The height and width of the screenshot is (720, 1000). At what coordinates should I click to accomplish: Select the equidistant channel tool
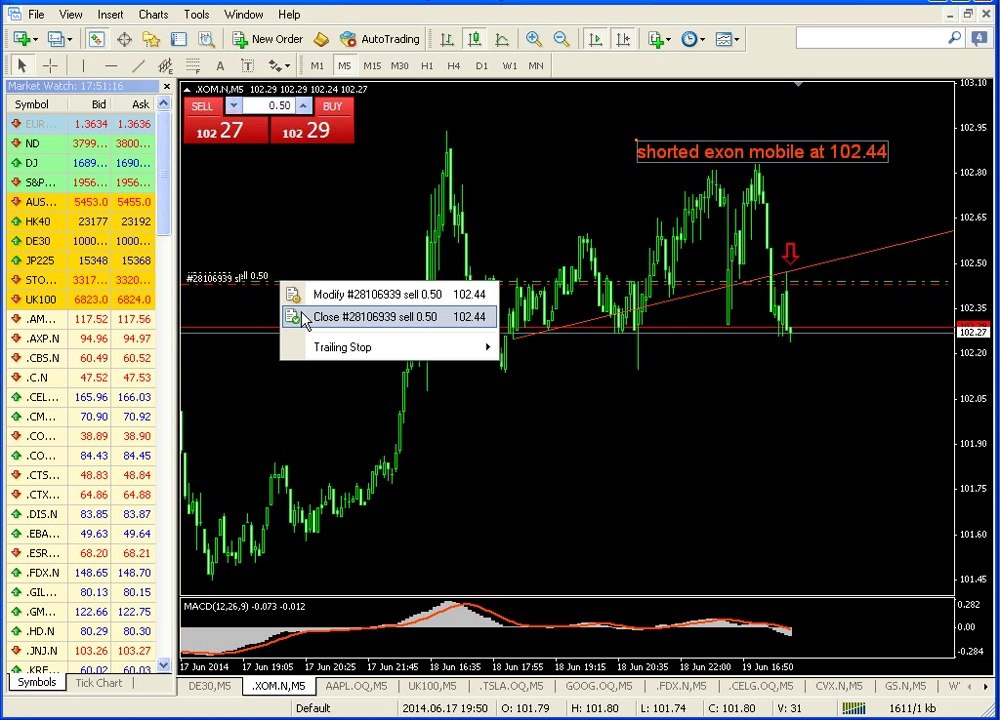click(x=165, y=66)
